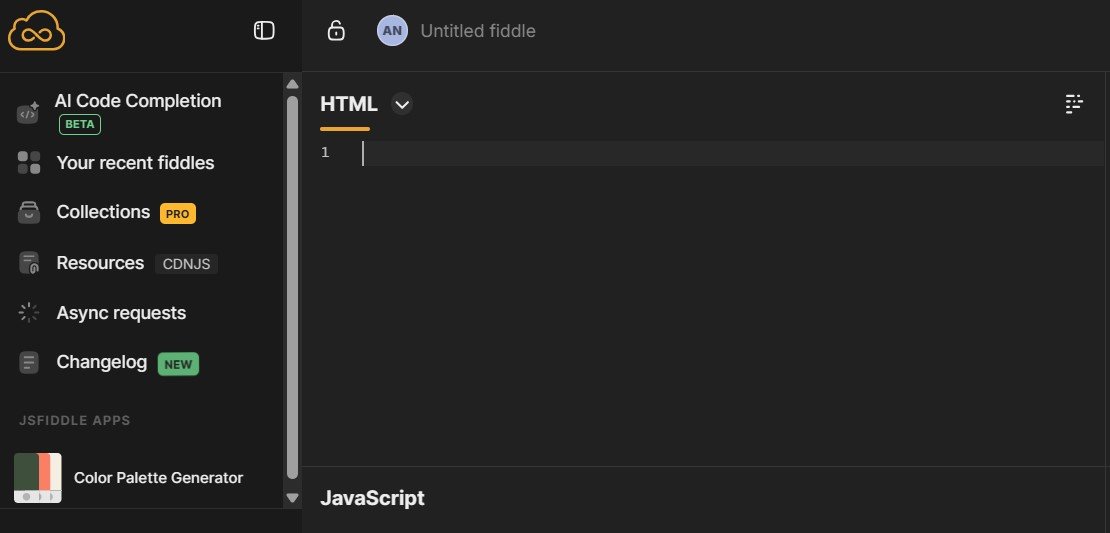The height and width of the screenshot is (533, 1110).
Task: Click into HTML editor line 1
Action: [x=733, y=153]
